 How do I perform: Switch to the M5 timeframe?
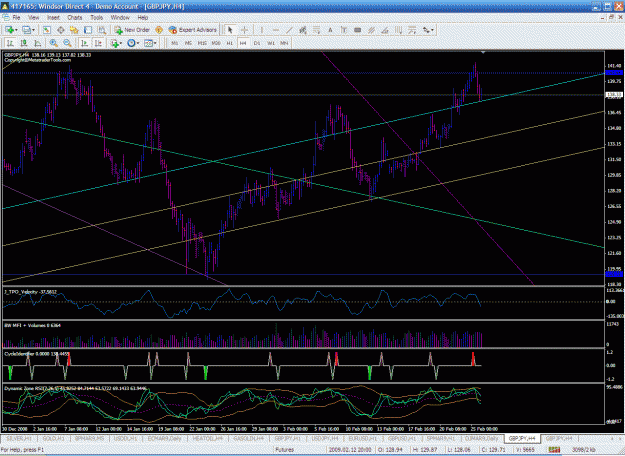(188, 43)
